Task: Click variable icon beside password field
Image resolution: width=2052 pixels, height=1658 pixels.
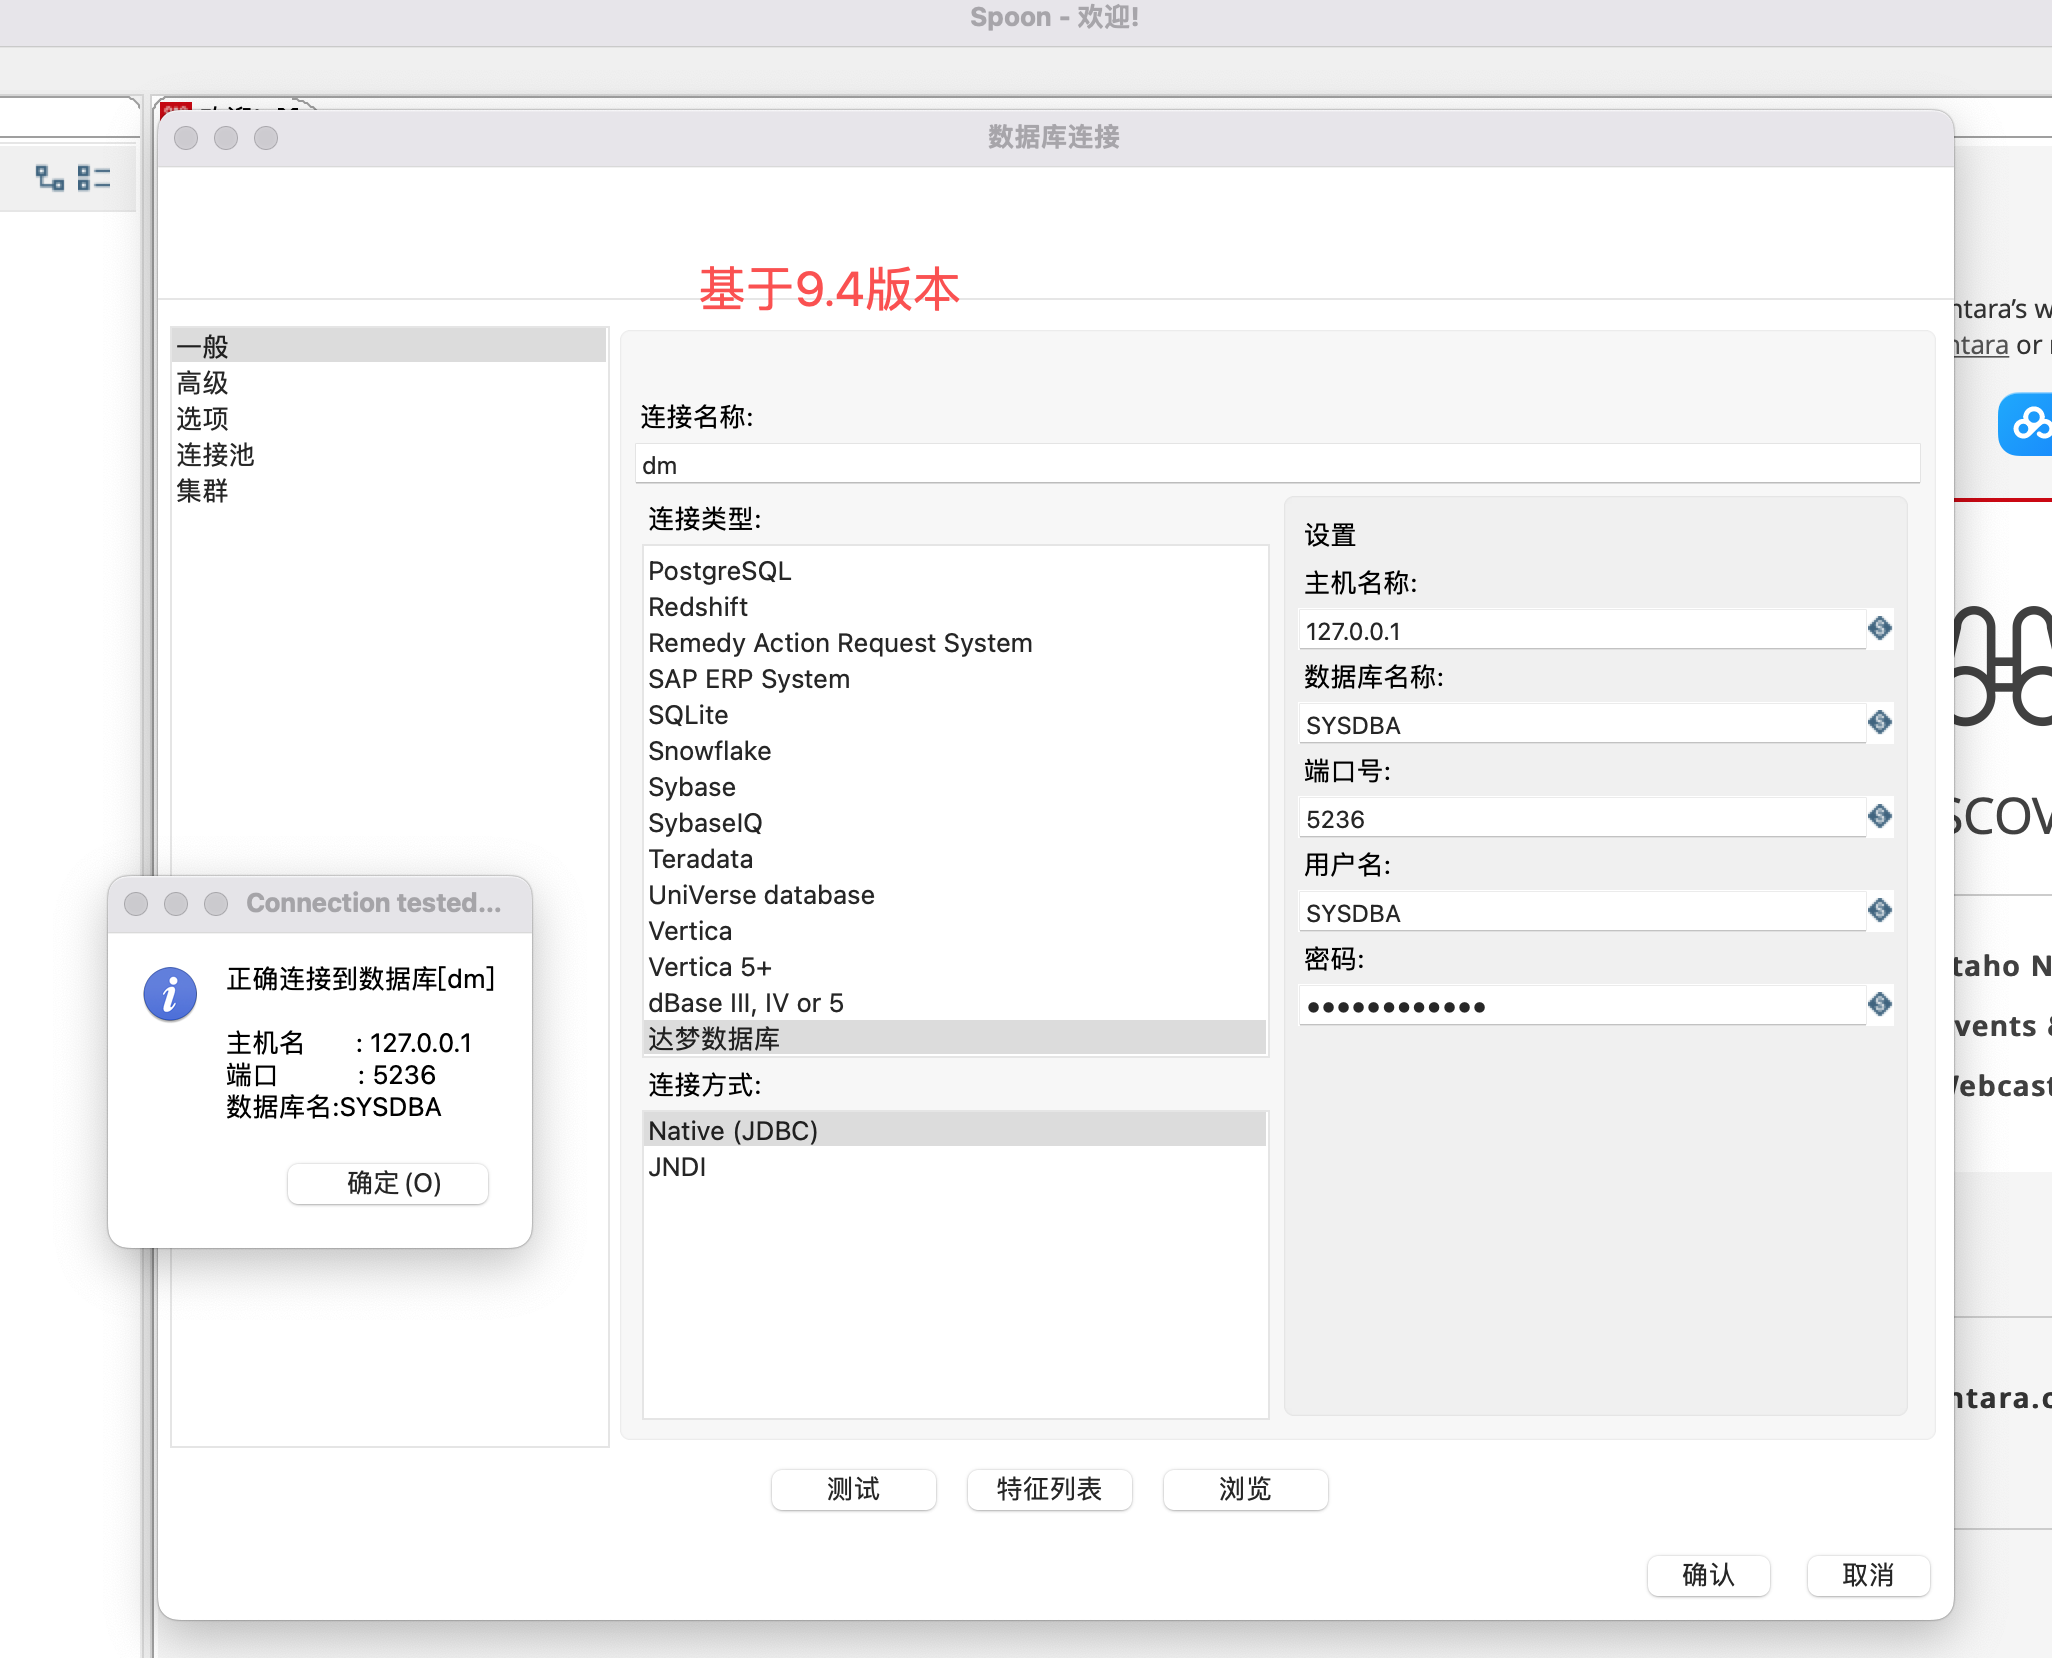Action: point(1879,1004)
